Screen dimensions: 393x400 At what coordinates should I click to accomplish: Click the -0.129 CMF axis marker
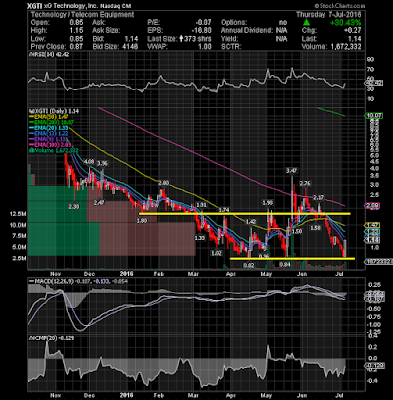coord(375,366)
